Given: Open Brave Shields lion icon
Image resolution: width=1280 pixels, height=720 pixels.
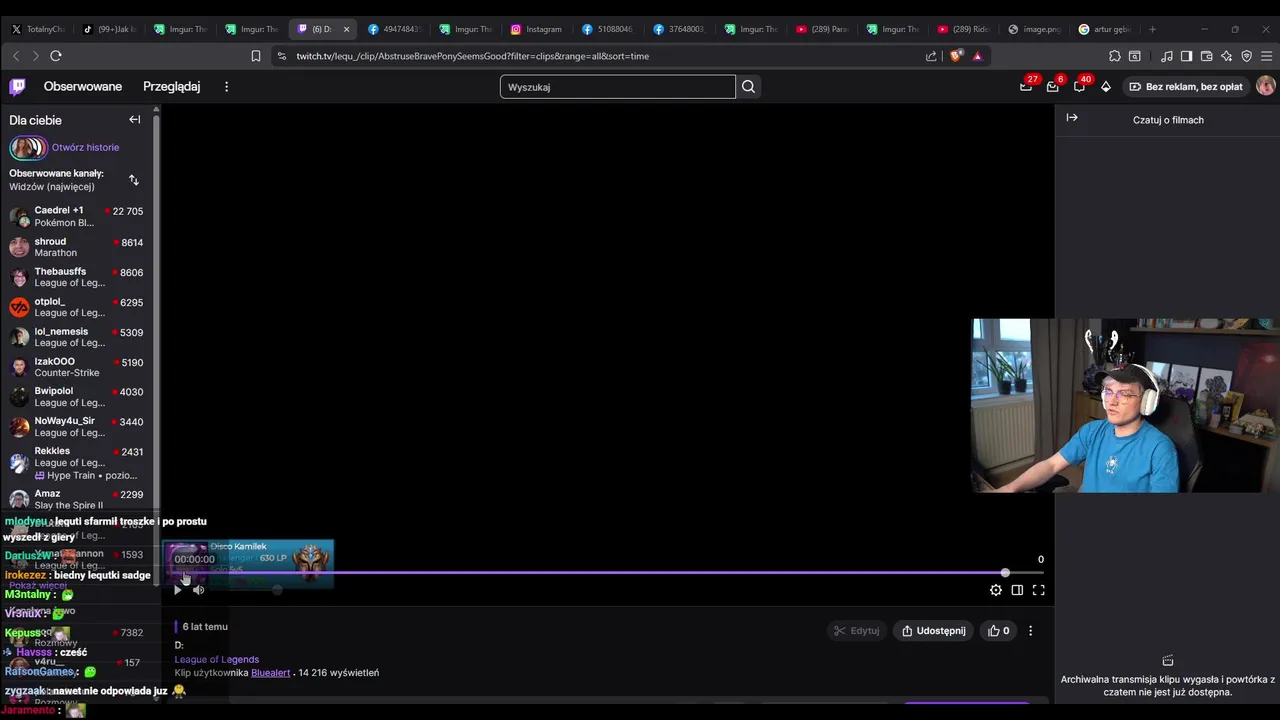Looking at the screenshot, I should click(956, 56).
